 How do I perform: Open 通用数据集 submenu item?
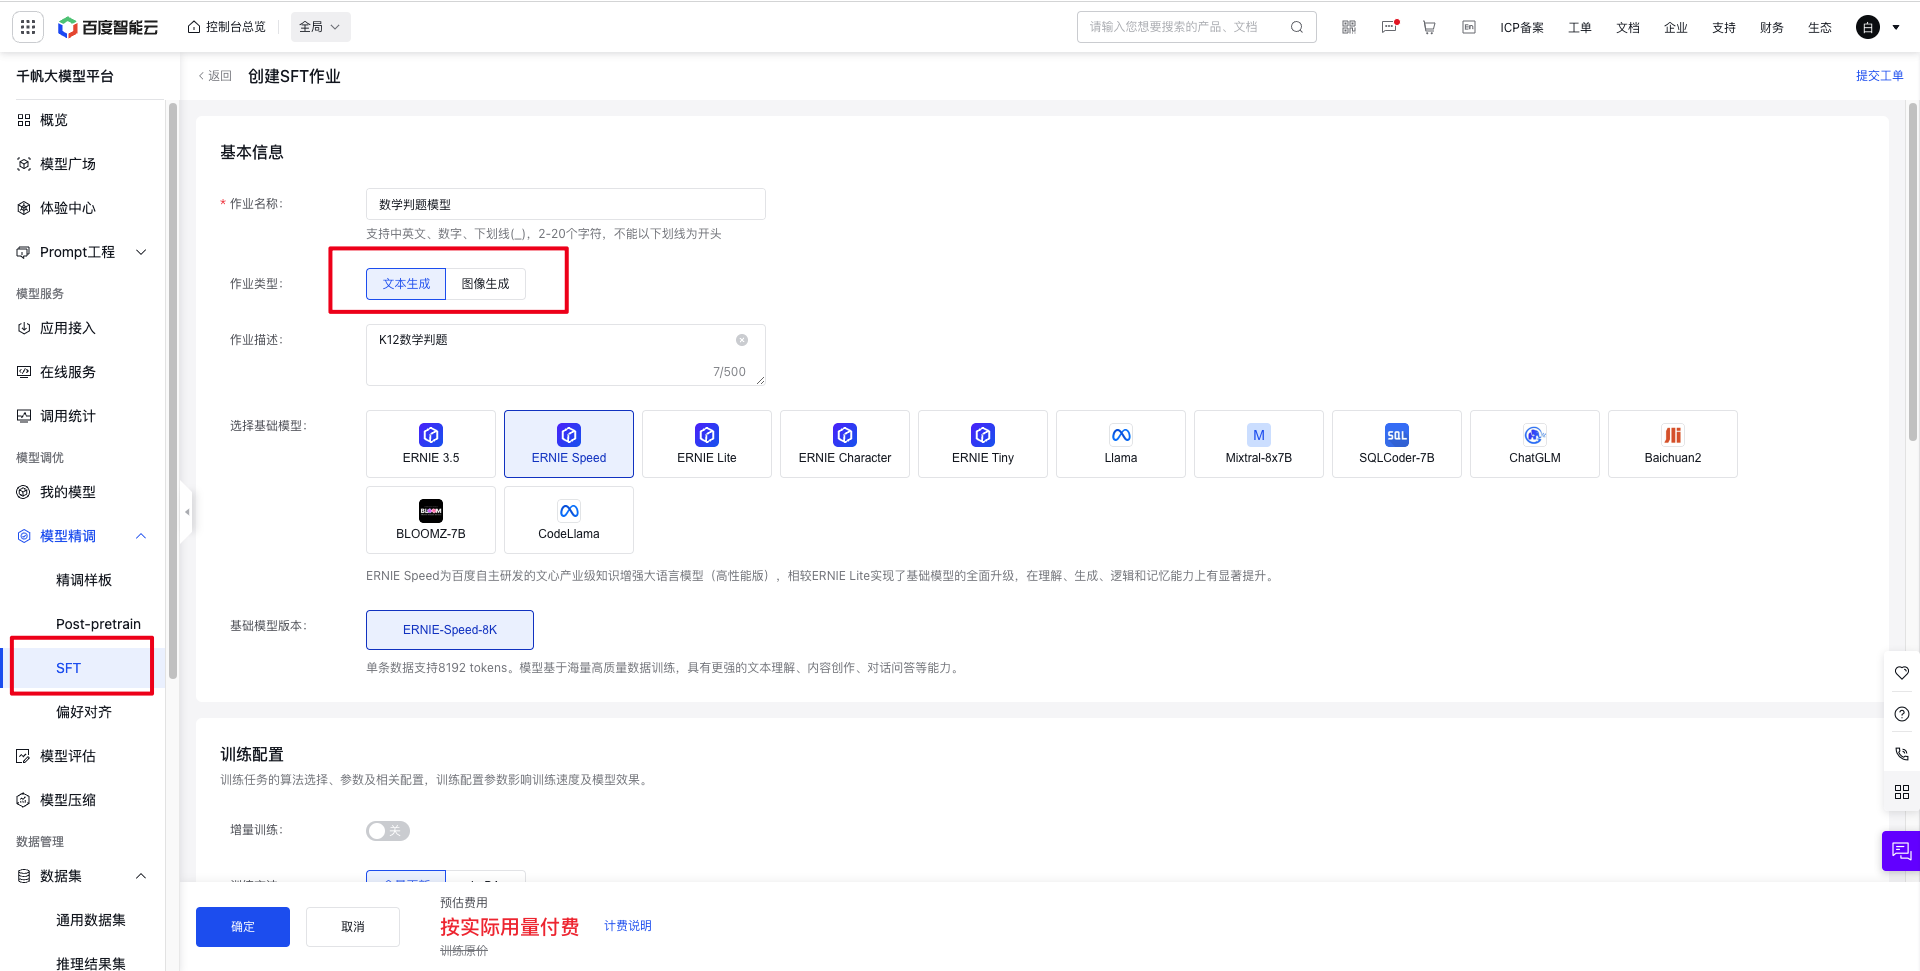pyautogui.click(x=91, y=920)
